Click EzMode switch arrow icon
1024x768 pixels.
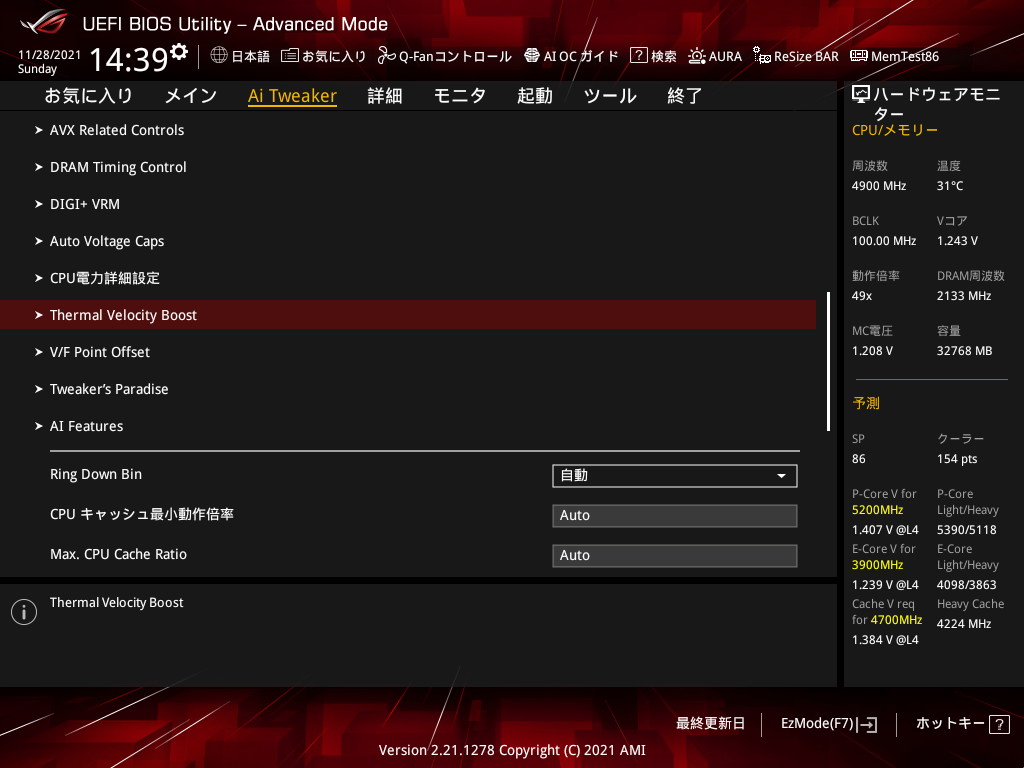point(868,724)
